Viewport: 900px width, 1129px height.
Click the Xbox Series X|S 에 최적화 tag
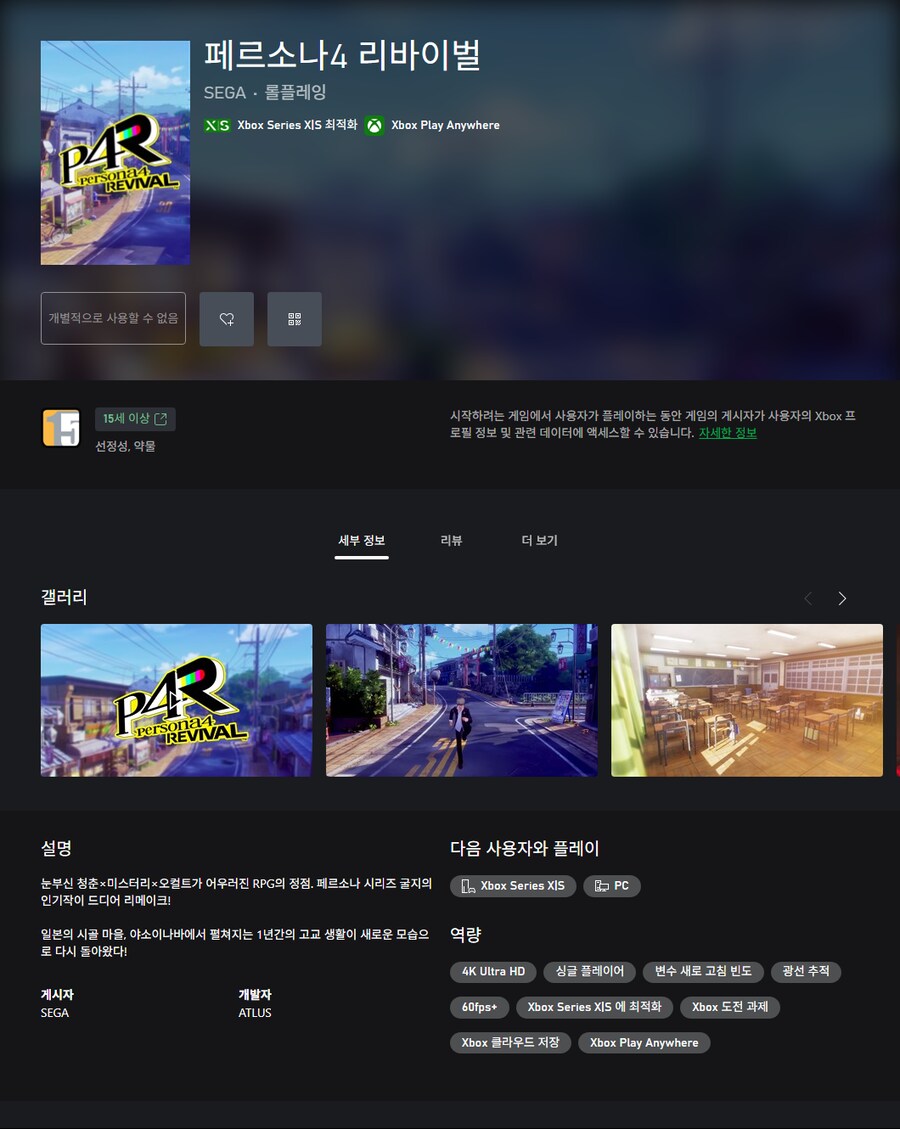594,1007
